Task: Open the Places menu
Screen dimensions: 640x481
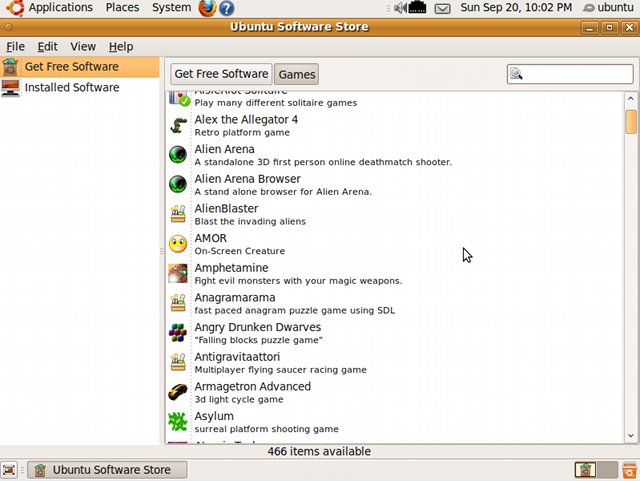Action: click(122, 7)
